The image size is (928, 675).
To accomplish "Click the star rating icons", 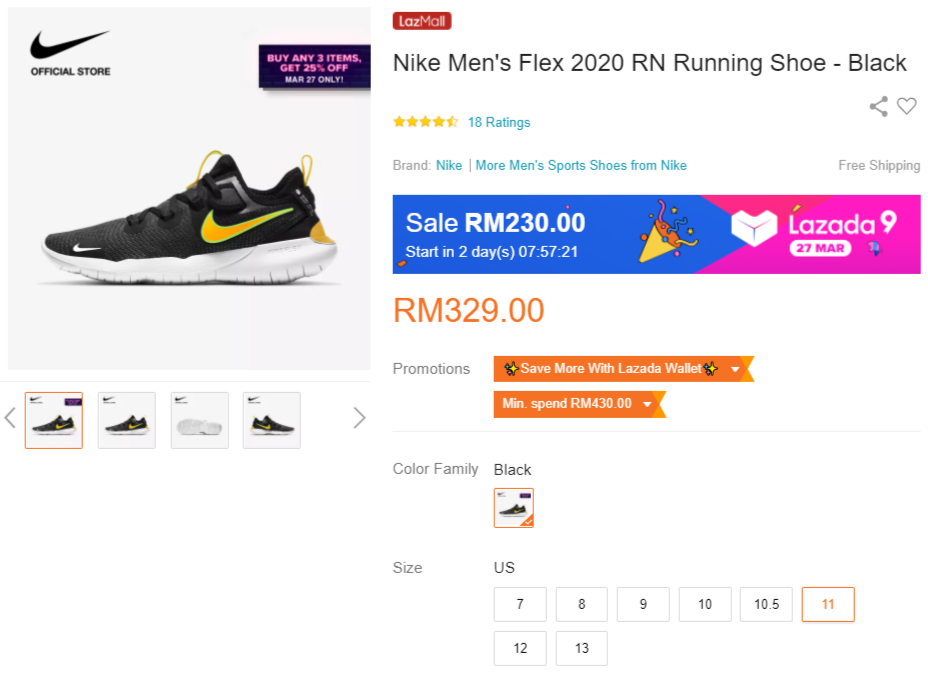I will [425, 122].
